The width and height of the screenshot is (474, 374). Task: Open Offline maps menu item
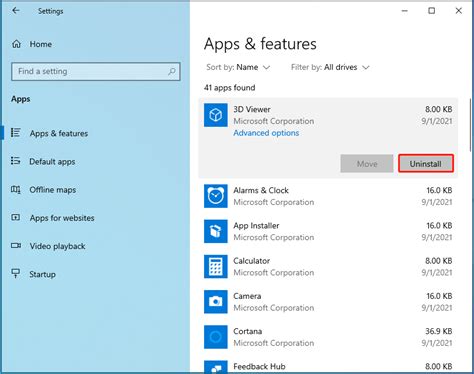coord(53,190)
